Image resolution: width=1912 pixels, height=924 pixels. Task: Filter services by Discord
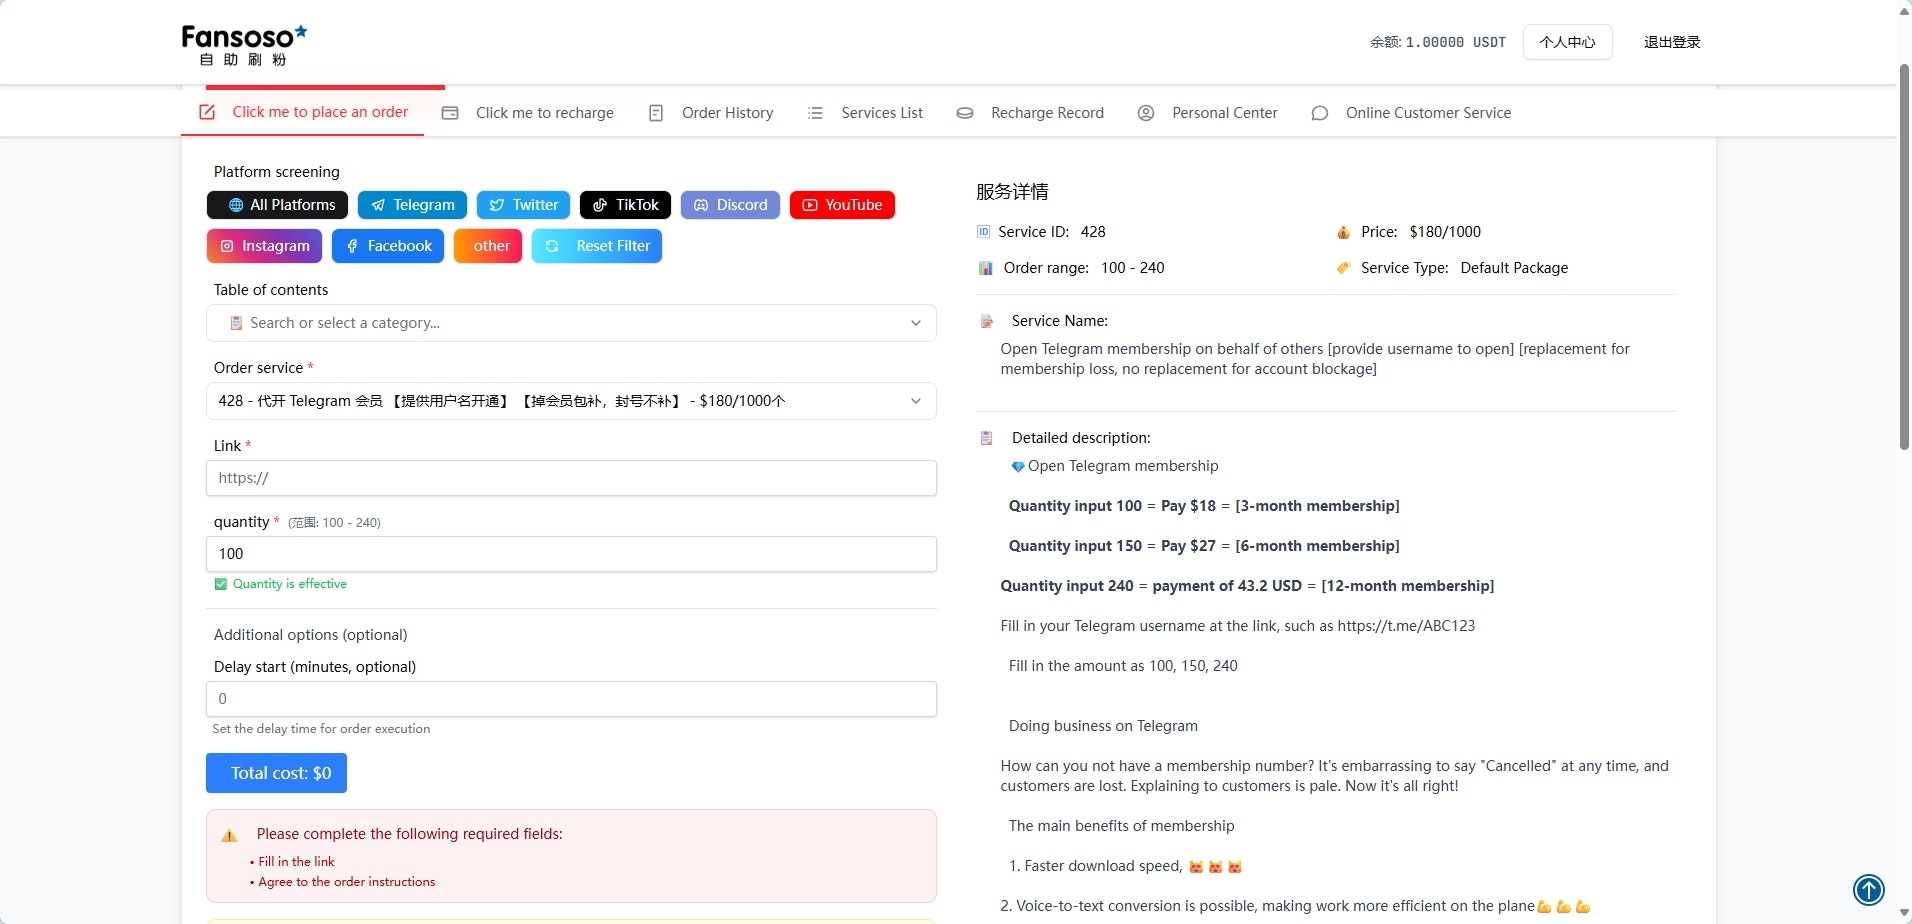730,205
